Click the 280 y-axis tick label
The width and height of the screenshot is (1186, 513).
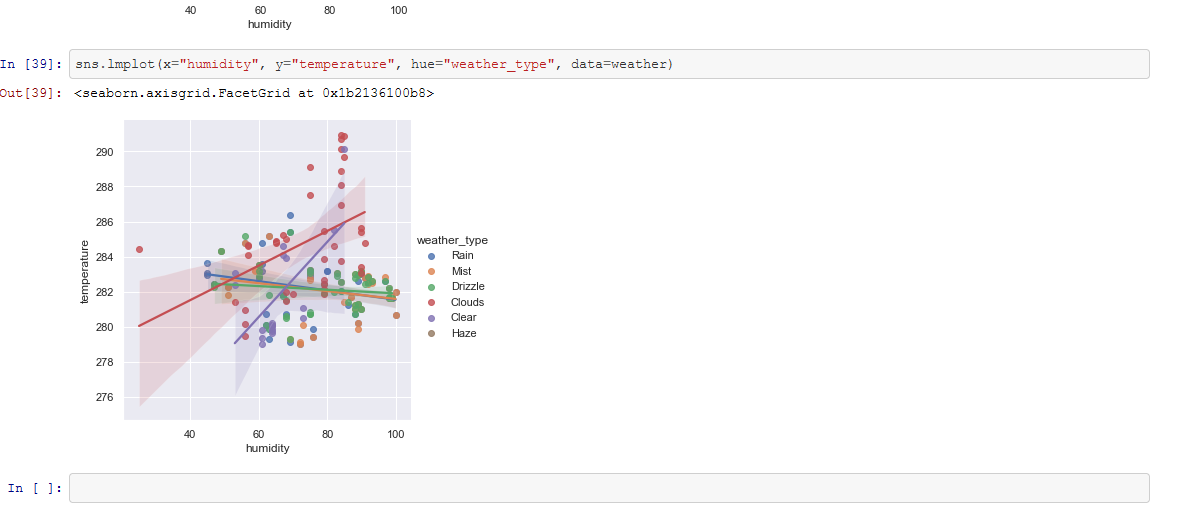click(104, 328)
